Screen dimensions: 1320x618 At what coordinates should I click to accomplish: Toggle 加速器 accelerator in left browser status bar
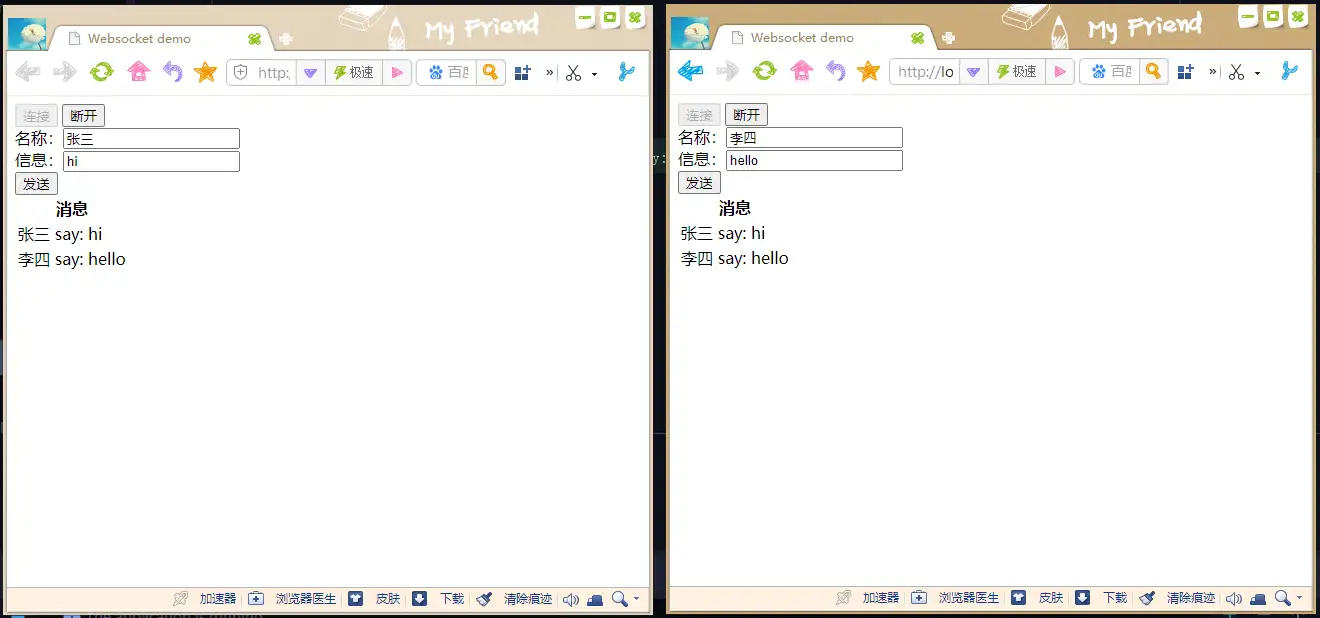217,599
